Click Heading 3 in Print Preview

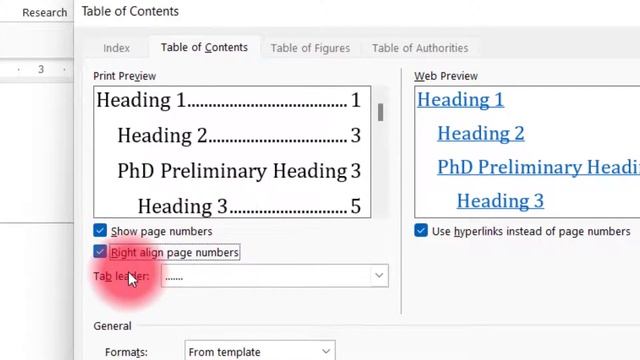tap(182, 206)
